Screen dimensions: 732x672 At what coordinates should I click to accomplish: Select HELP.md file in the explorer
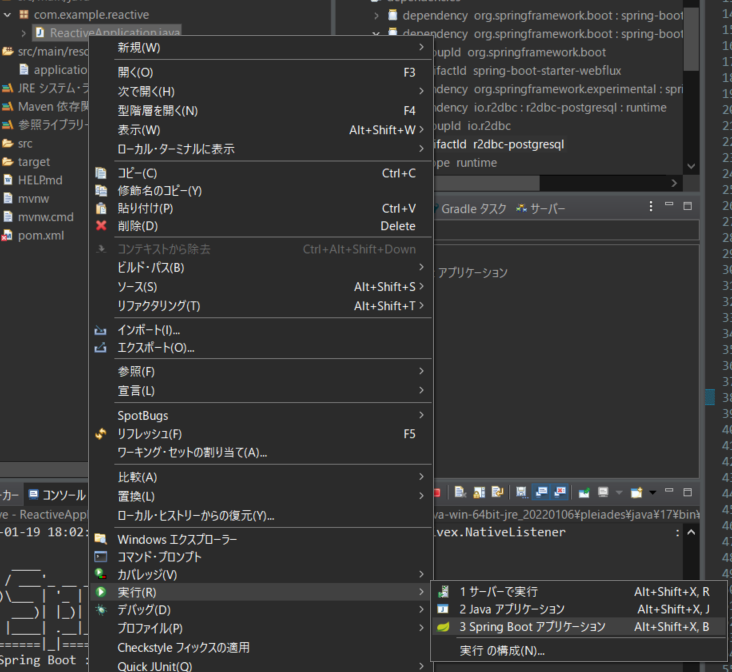click(40, 180)
